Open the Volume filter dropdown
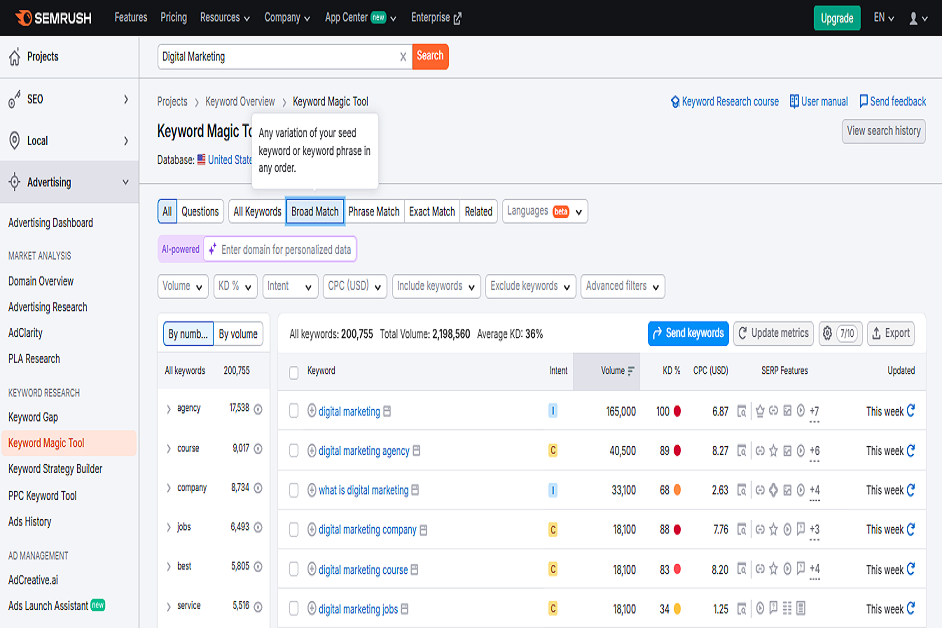Viewport: 942px width, 628px height. (183, 287)
